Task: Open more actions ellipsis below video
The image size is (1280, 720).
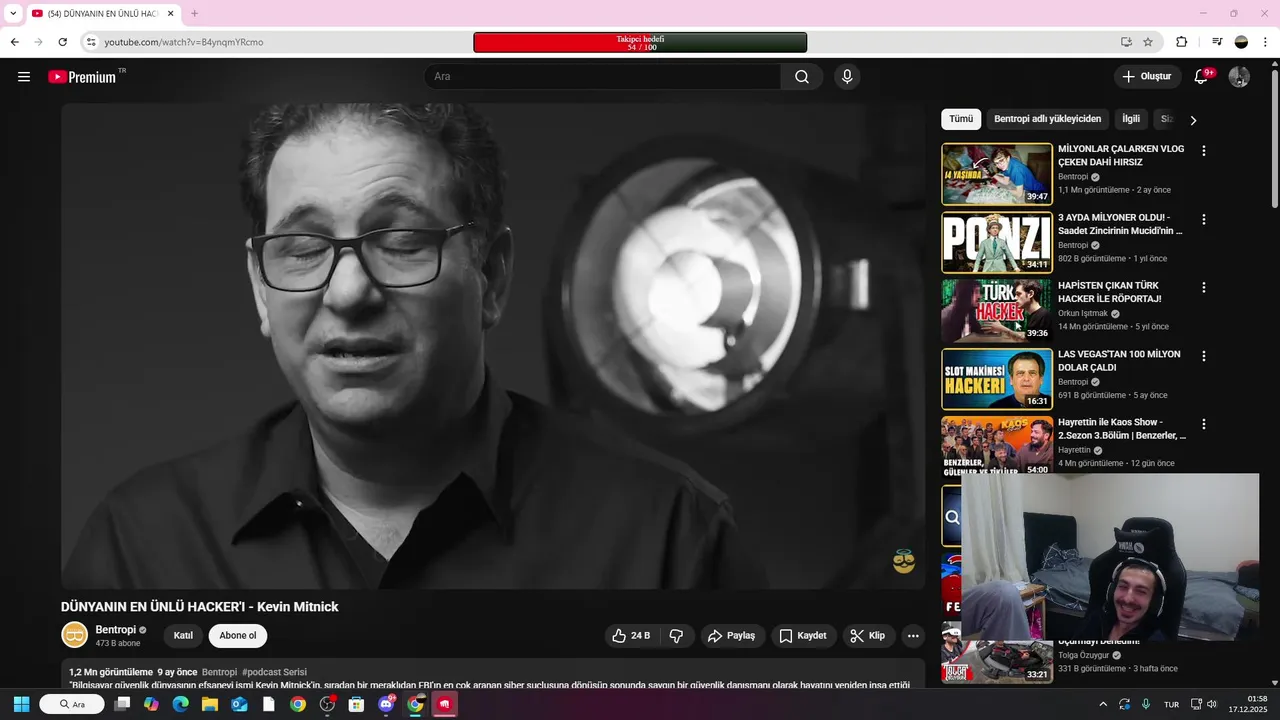Action: click(x=912, y=636)
